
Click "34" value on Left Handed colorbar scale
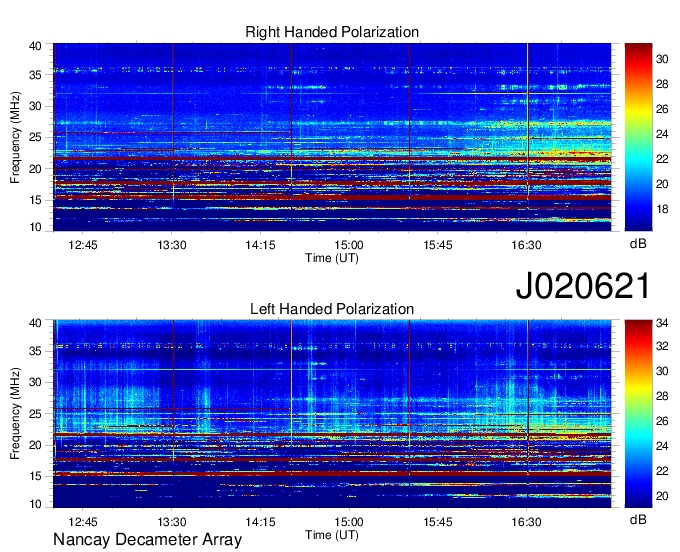[662, 323]
